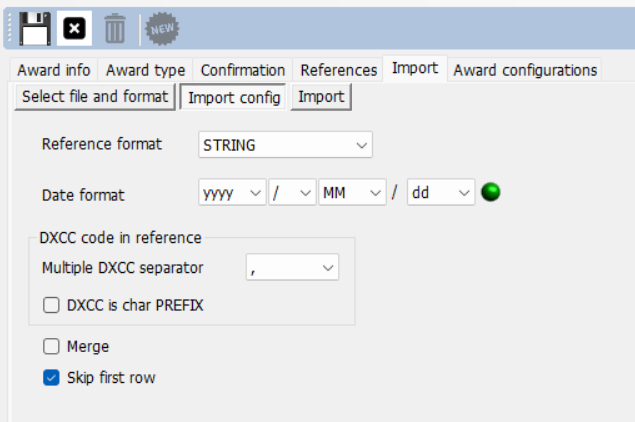Open the date separator slash dropdown
The width and height of the screenshot is (635, 422).
tap(292, 192)
